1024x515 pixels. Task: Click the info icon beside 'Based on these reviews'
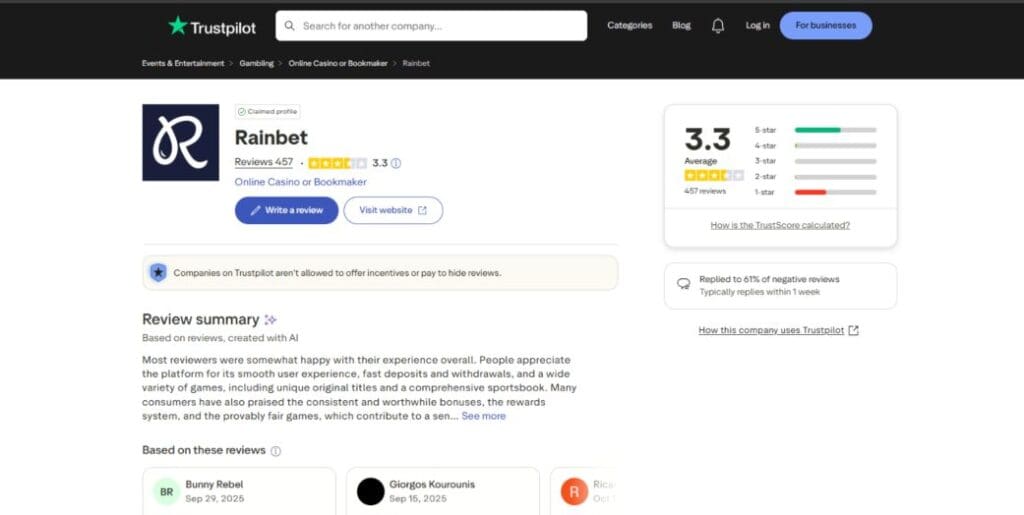[x=276, y=451]
